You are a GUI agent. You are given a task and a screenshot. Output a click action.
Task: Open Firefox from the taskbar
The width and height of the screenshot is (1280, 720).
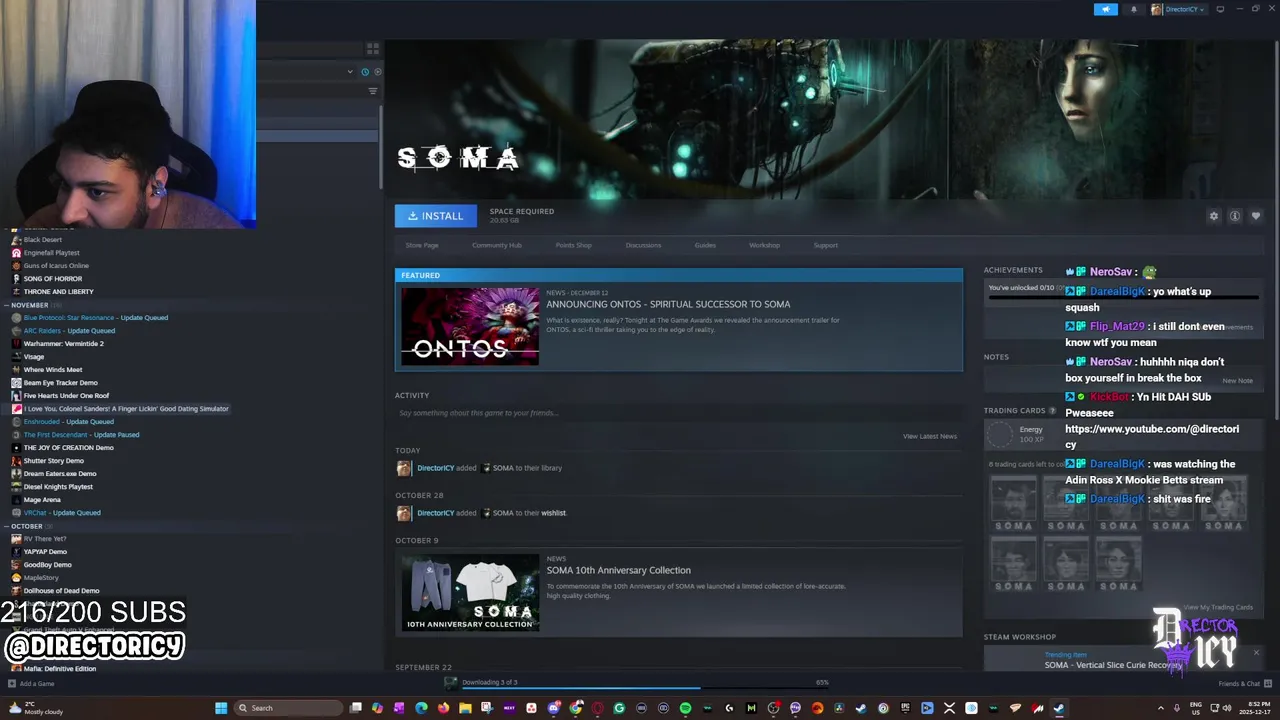pyautogui.click(x=443, y=708)
